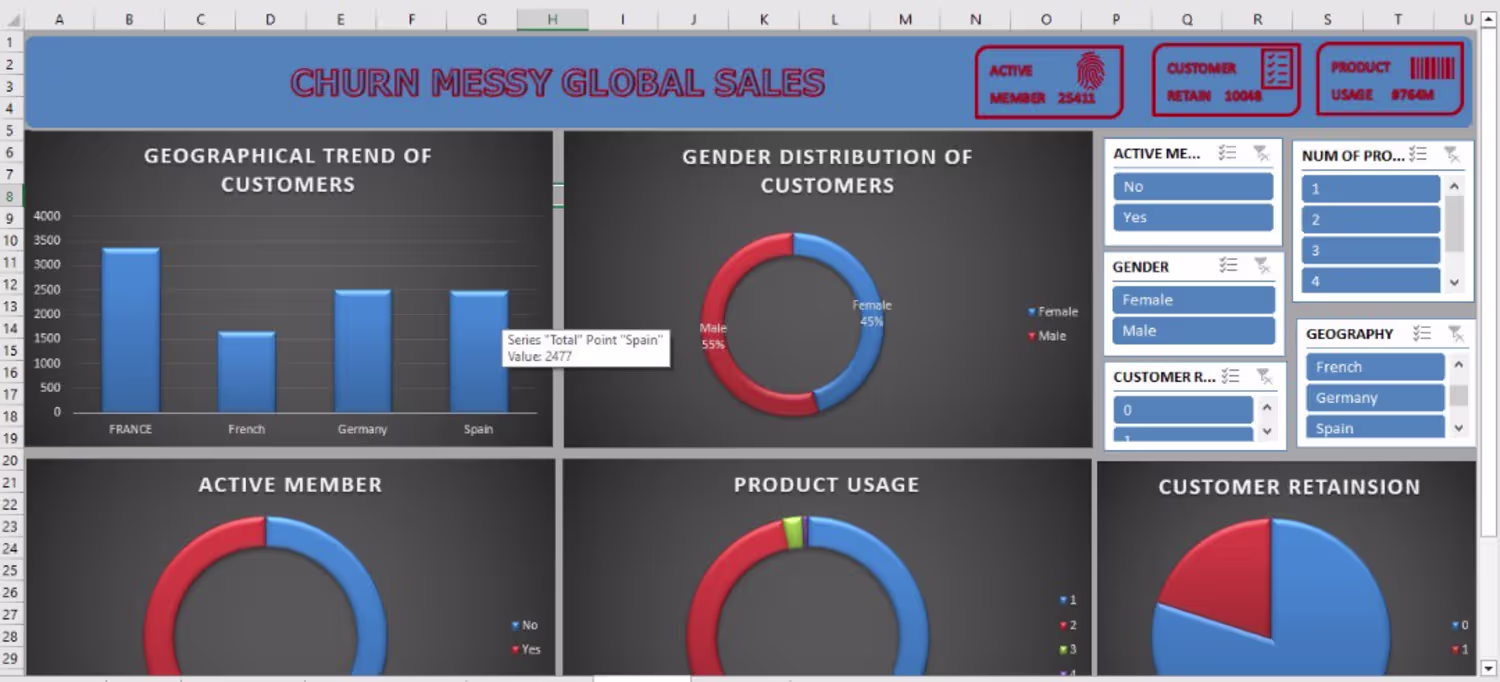Select row 20 header
The width and height of the screenshot is (1500, 682).
pos(10,461)
